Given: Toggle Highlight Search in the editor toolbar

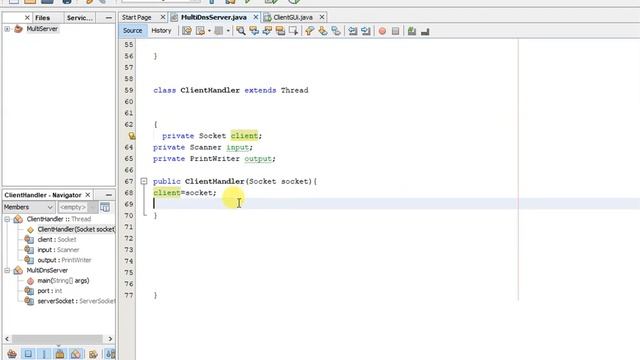Looking at the screenshot, I should pyautogui.click(x=280, y=31).
